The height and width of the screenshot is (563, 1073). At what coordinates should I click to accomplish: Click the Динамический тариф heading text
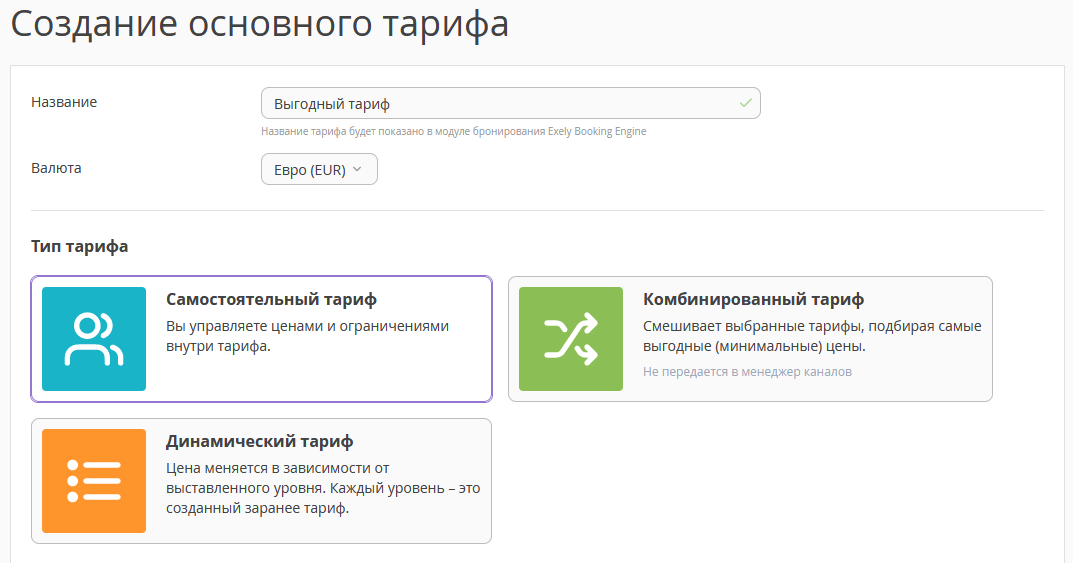click(x=259, y=442)
